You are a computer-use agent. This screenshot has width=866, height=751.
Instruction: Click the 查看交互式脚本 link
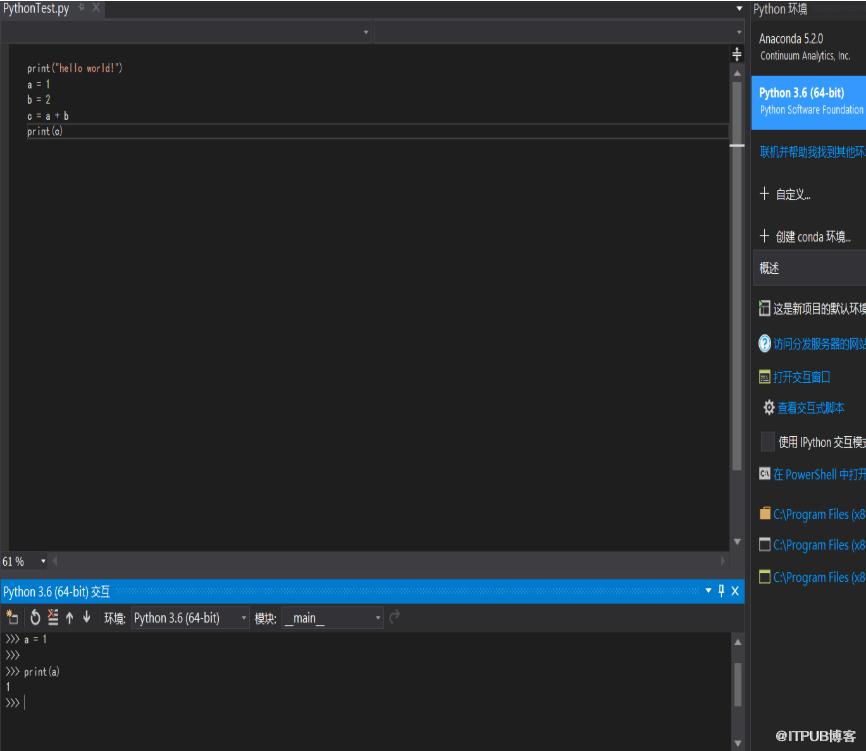[x=811, y=408]
